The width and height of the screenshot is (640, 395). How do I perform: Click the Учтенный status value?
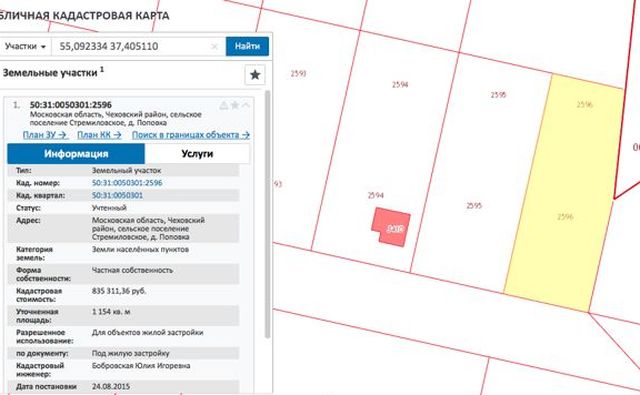click(x=109, y=208)
